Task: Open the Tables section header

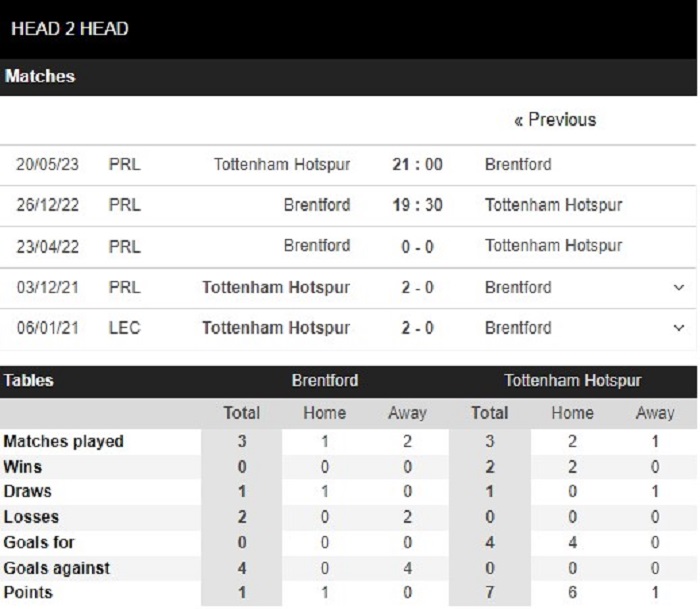Action: (30, 381)
